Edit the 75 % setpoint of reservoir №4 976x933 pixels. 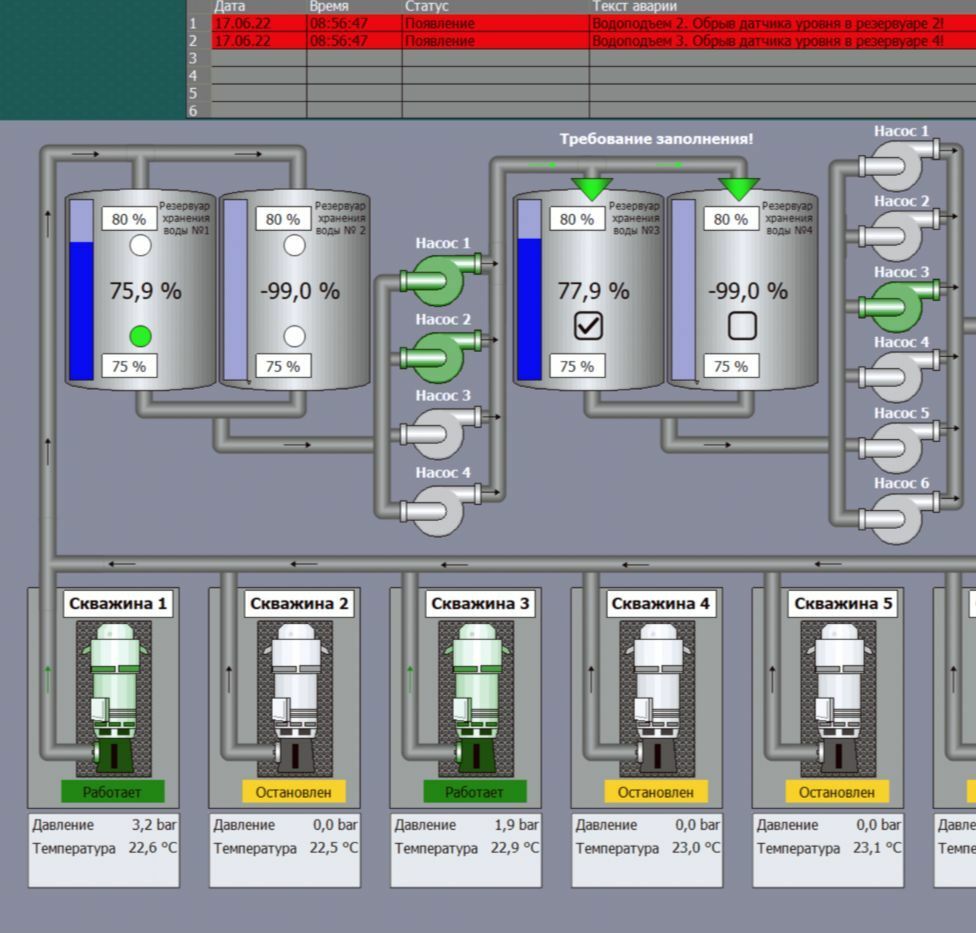point(731,366)
